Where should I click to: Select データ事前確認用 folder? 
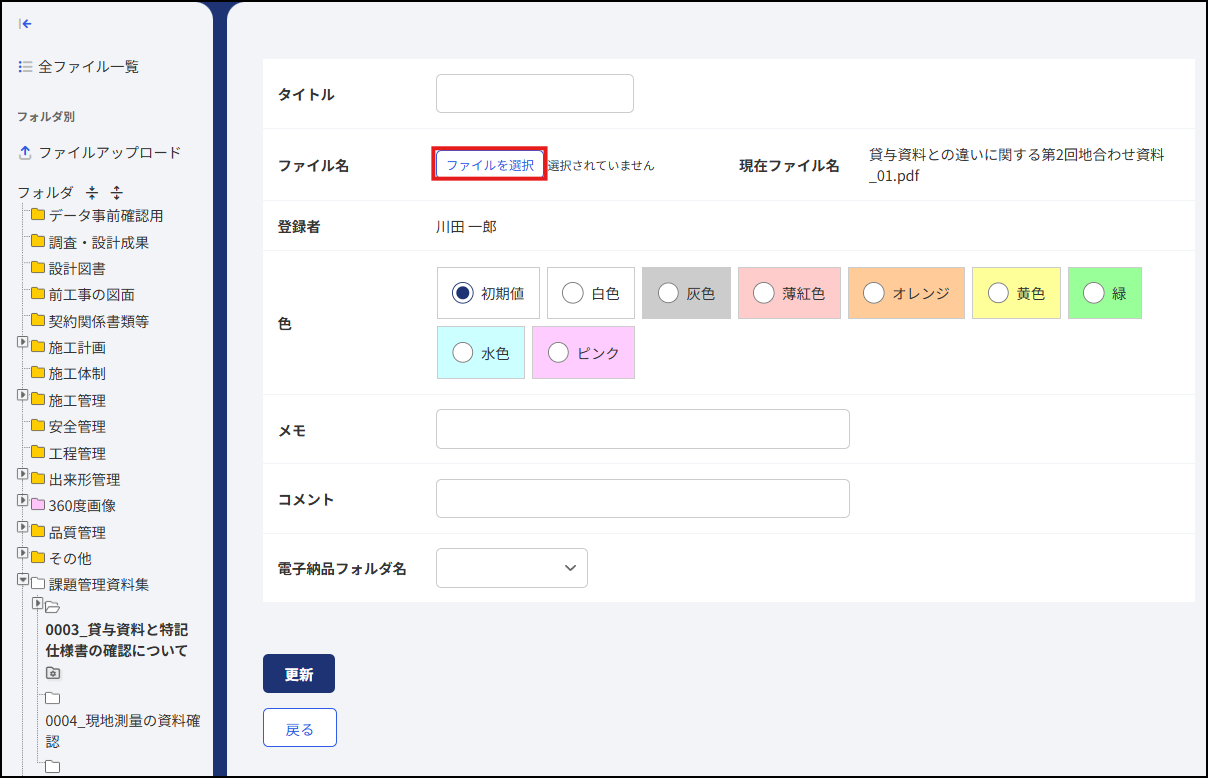106,216
